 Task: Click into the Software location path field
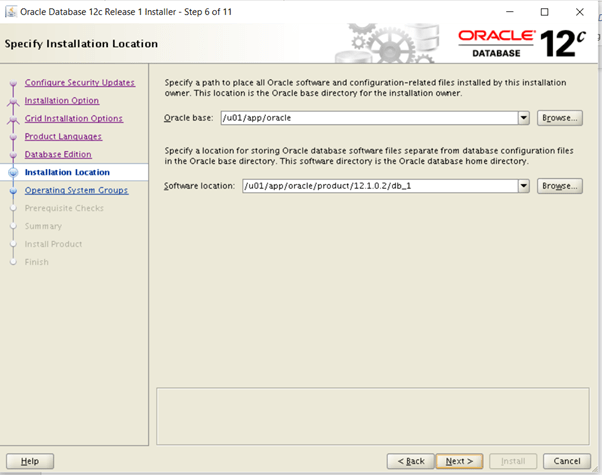378,186
